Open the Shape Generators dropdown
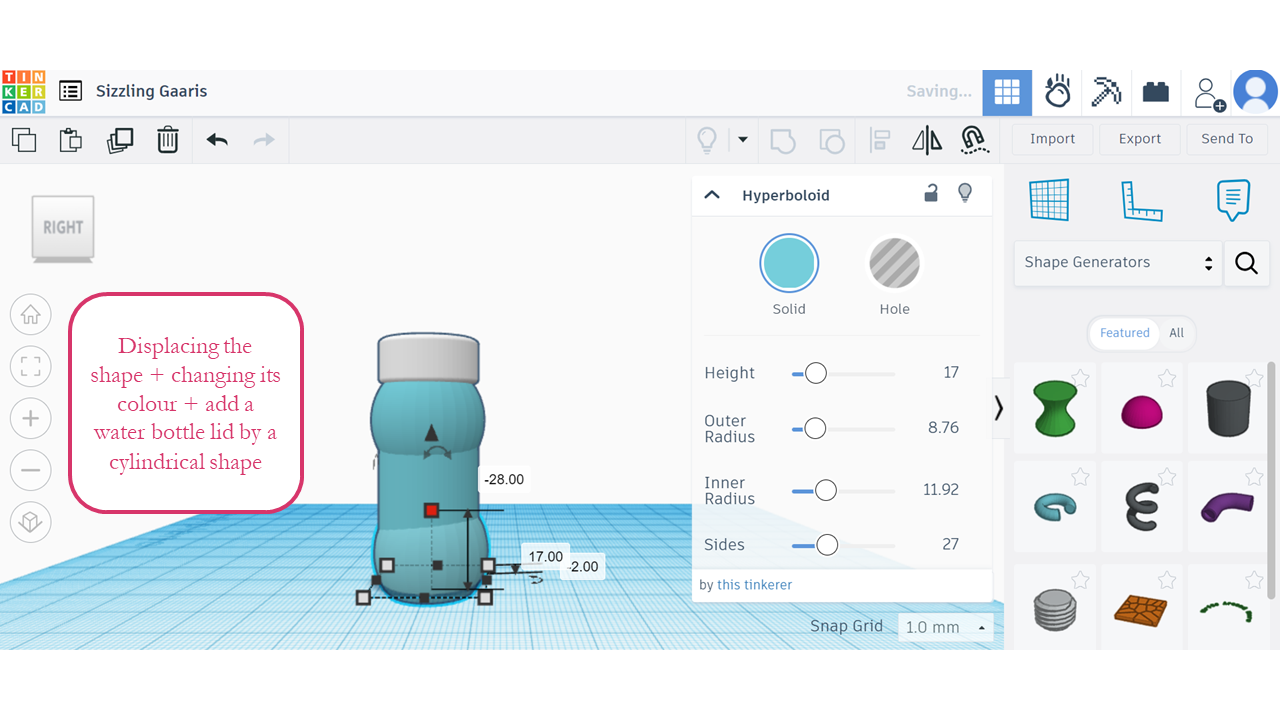This screenshot has height=720, width=1280. click(x=1118, y=263)
